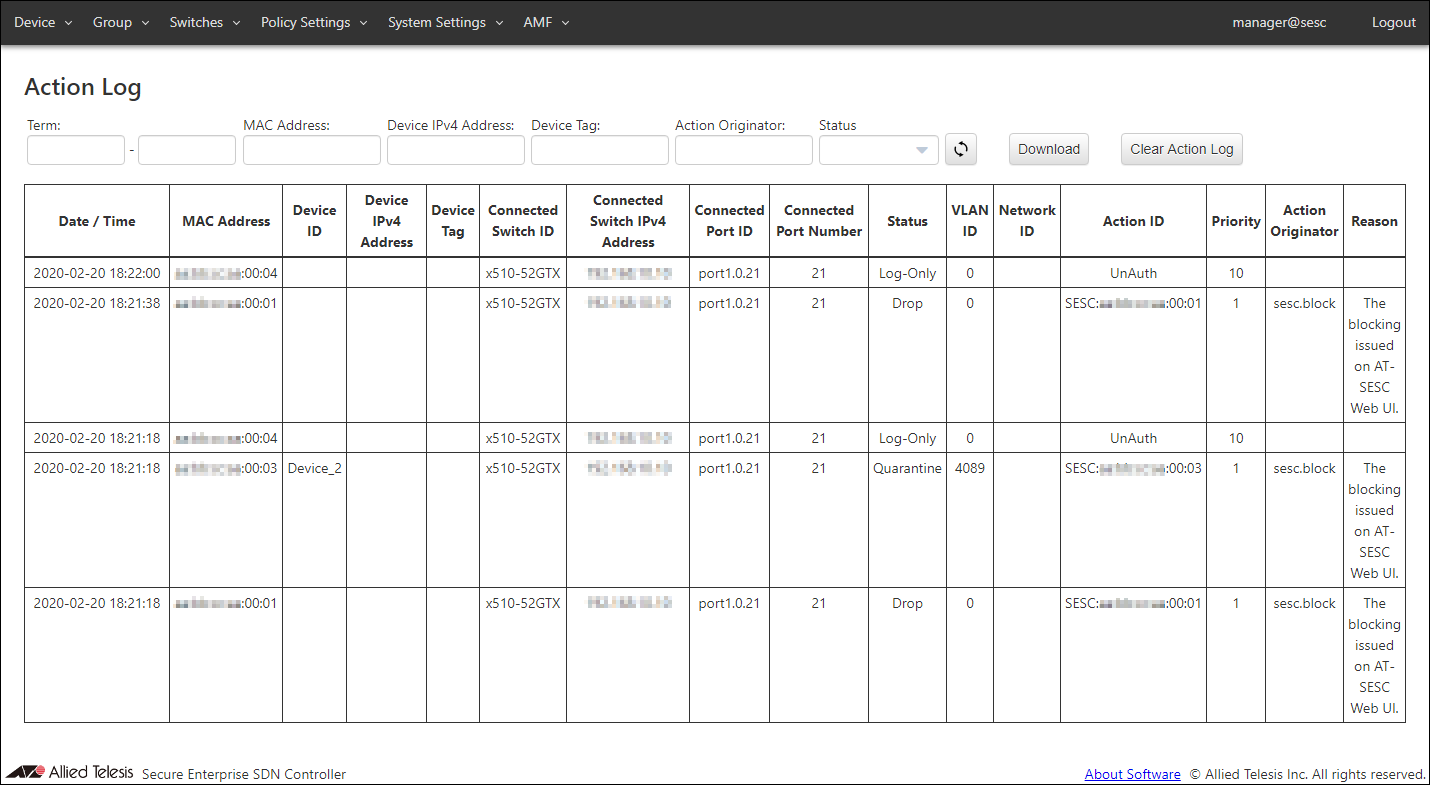Open the Switches menu
Screen dimensions: 1430x785
[205, 22]
